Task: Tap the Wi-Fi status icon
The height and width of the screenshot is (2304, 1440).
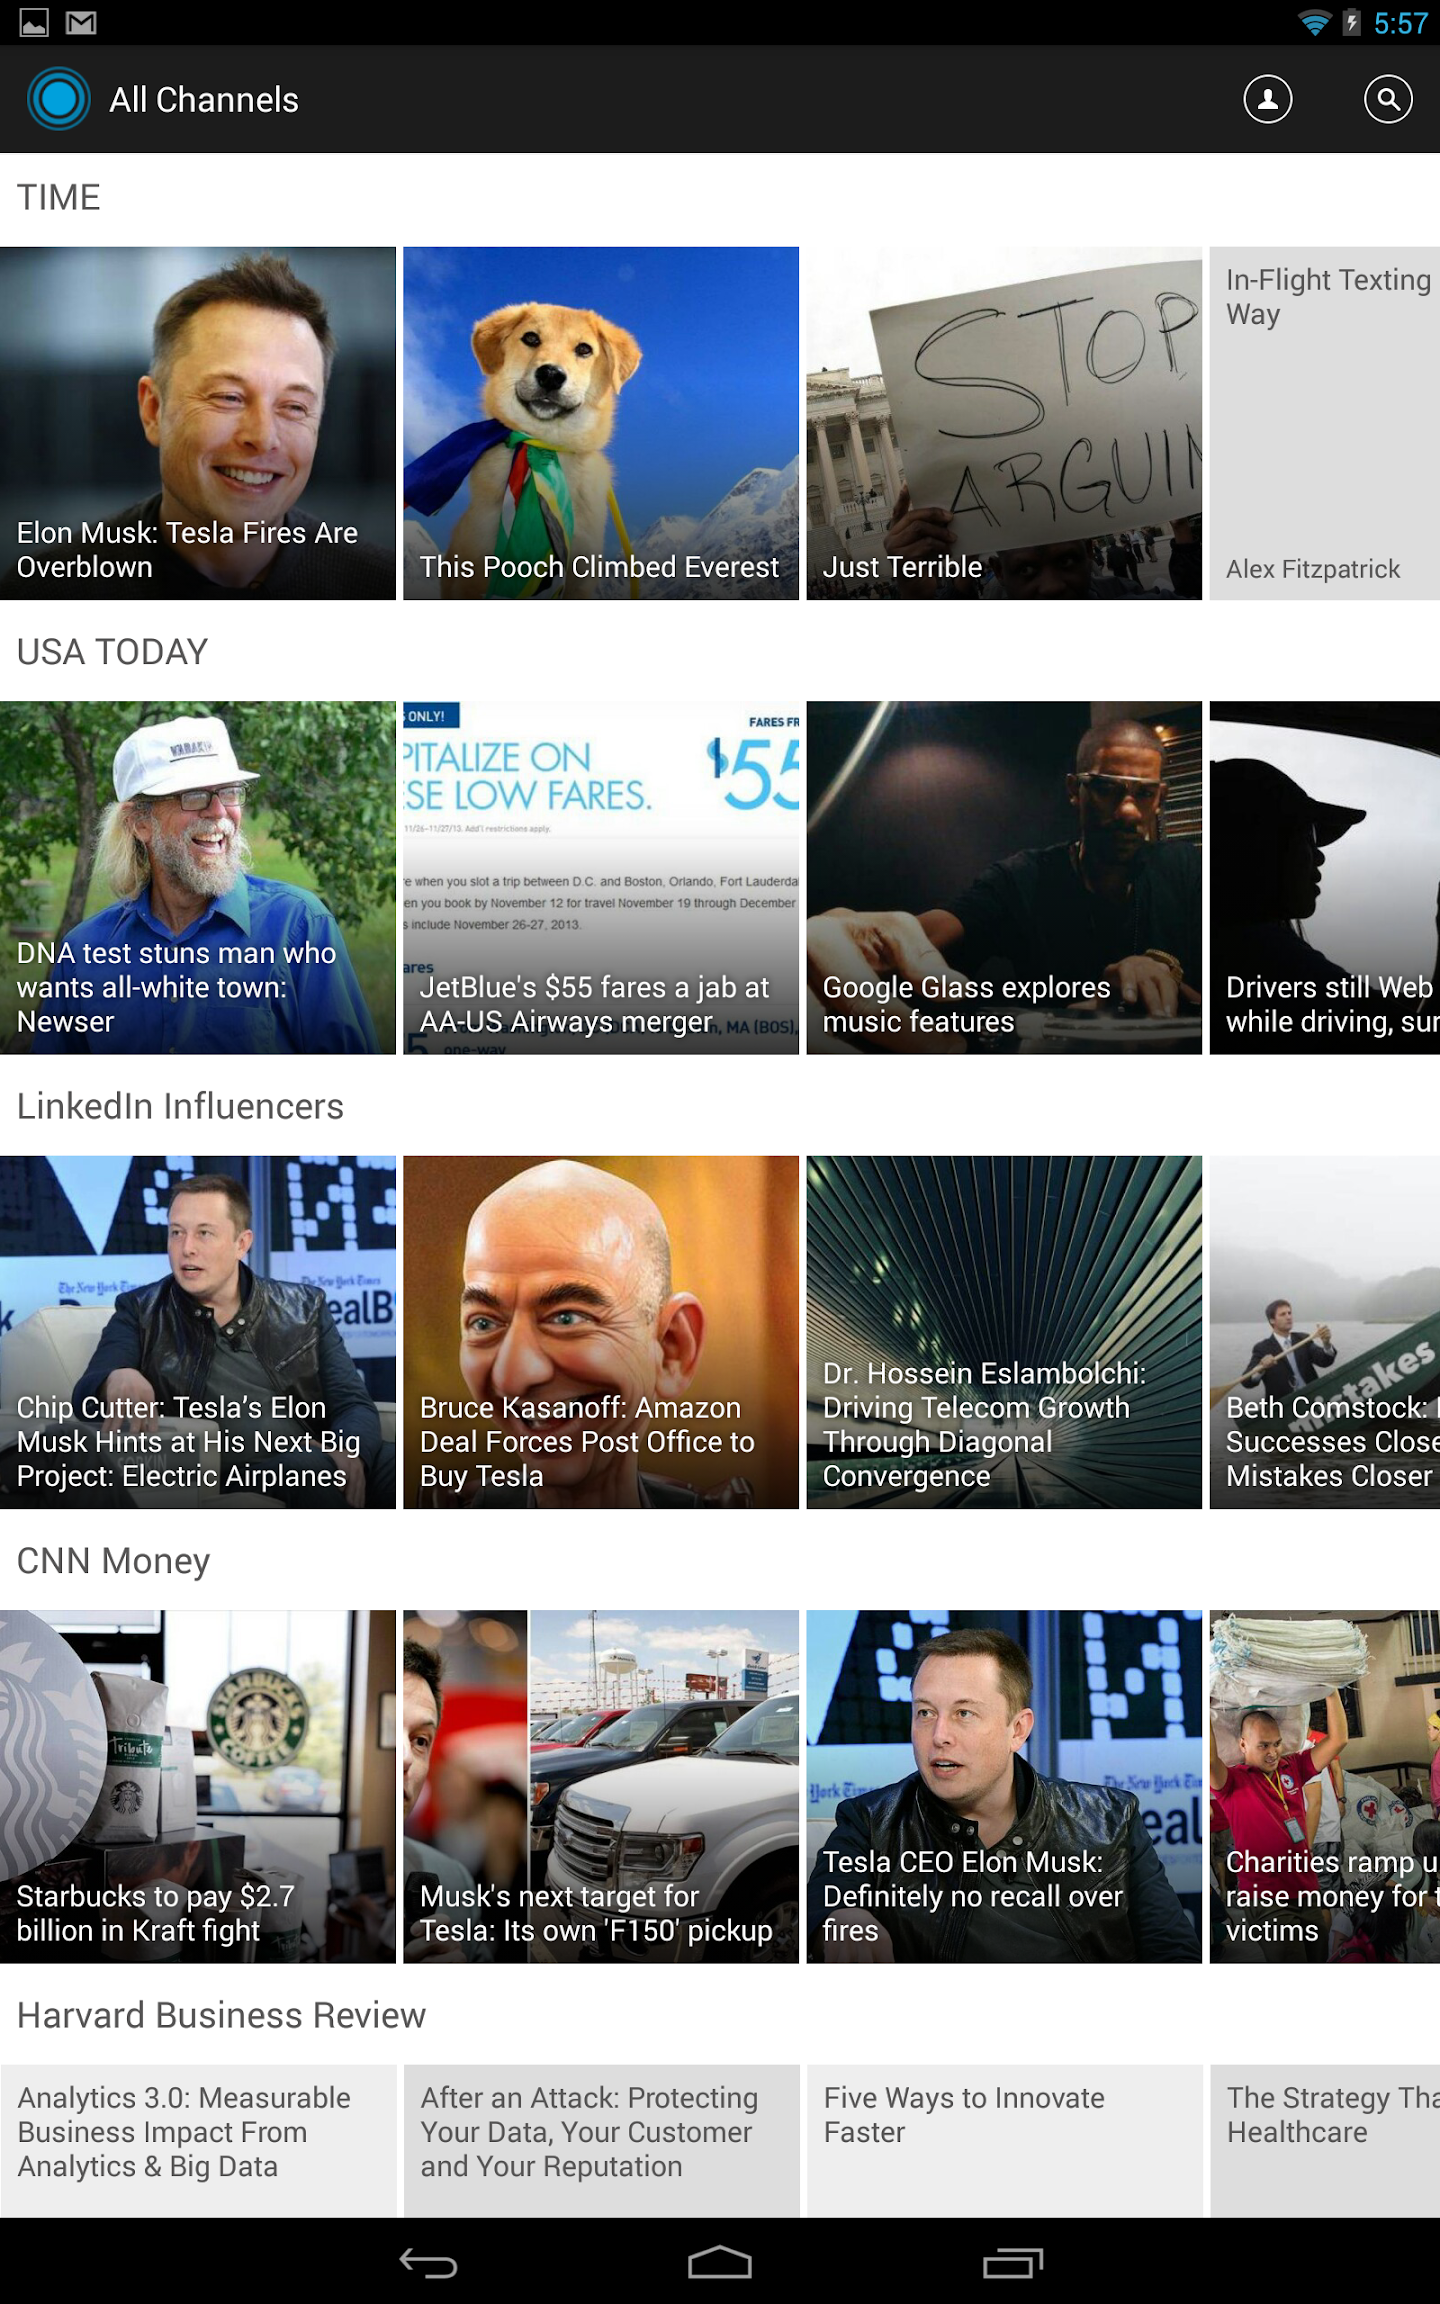Action: click(1313, 22)
